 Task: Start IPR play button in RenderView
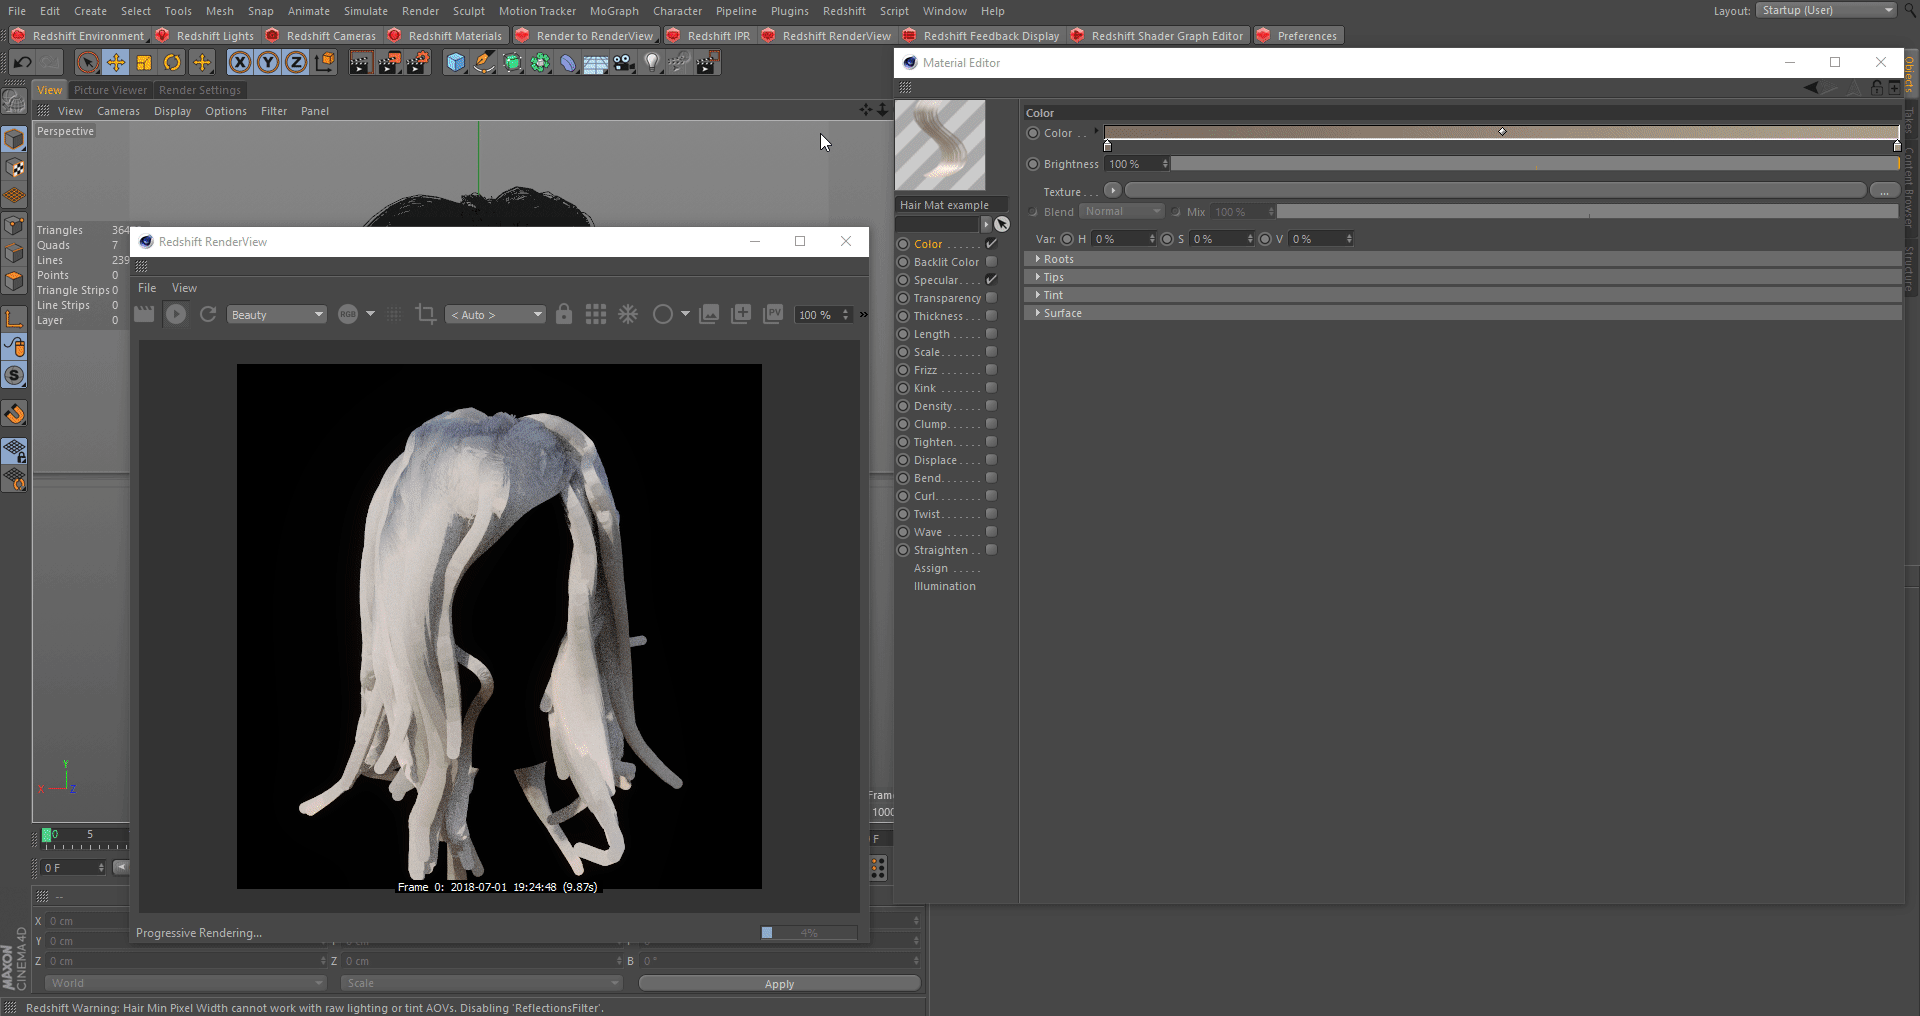click(x=176, y=314)
